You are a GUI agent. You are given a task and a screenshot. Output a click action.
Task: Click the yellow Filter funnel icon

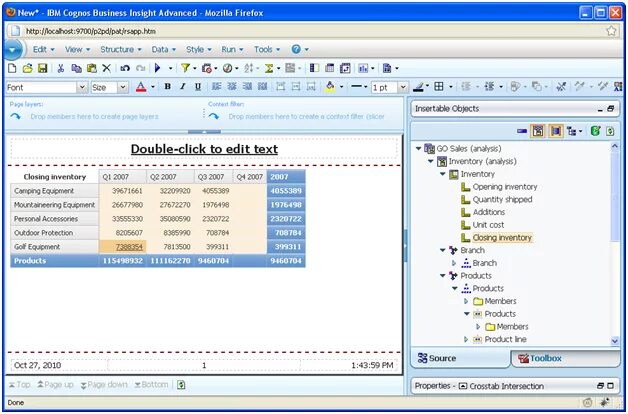tap(185, 68)
